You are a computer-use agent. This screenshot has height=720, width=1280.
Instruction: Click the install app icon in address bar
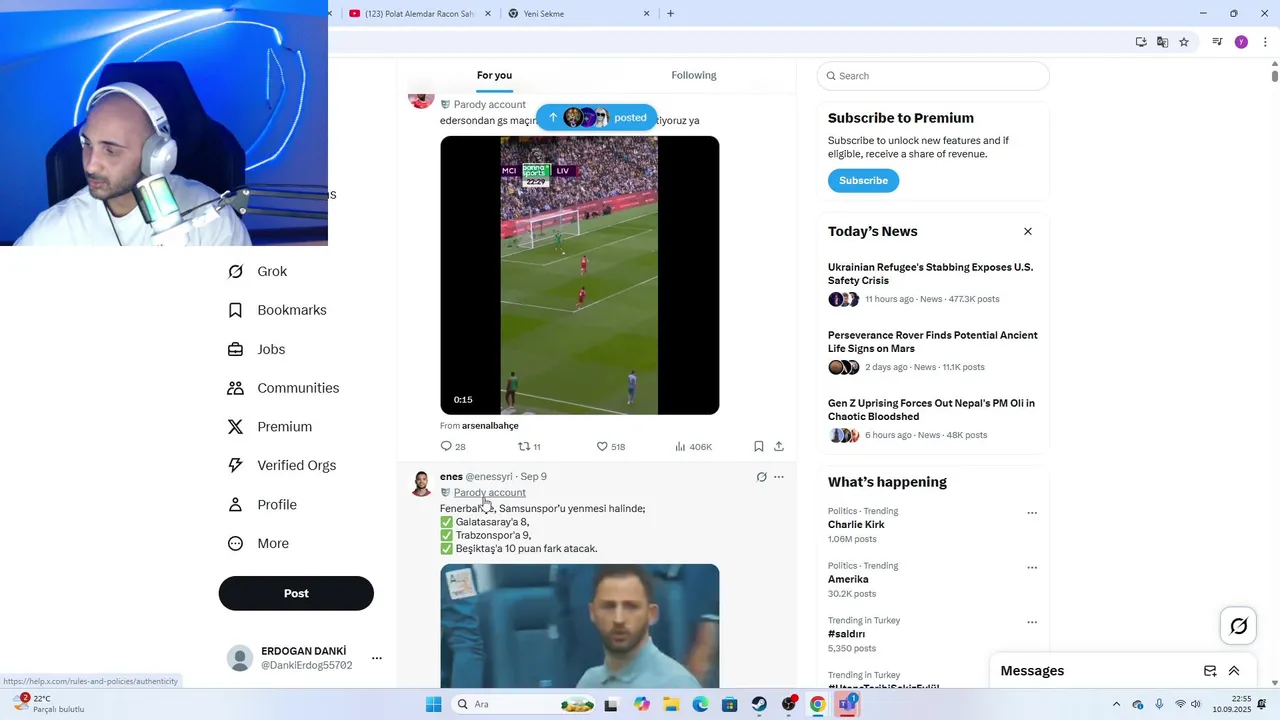coord(1141,42)
